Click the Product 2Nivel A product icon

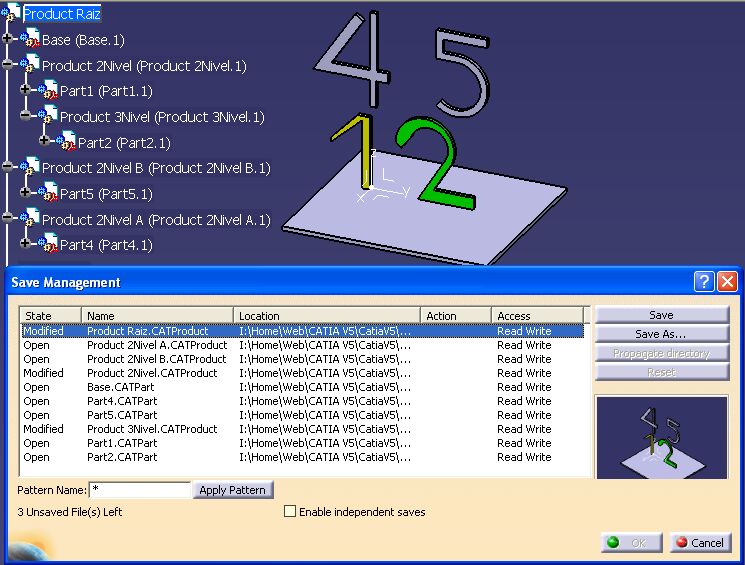coord(29,218)
